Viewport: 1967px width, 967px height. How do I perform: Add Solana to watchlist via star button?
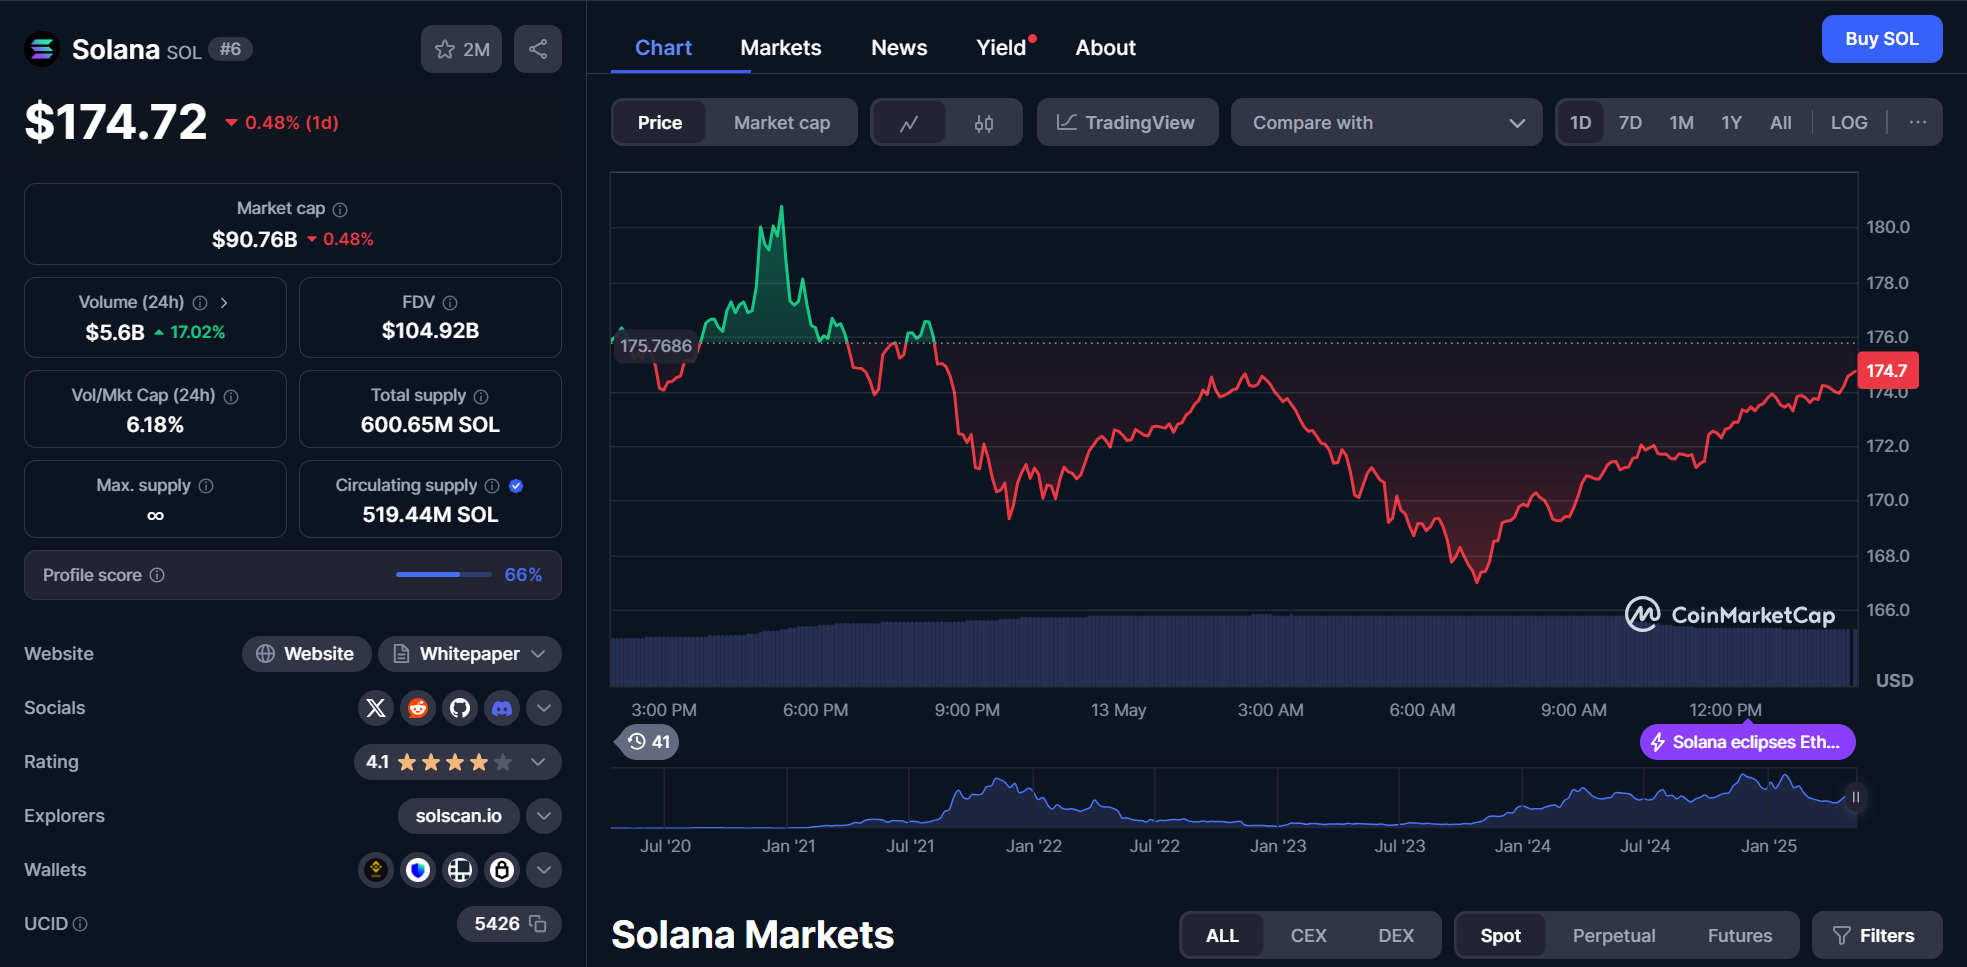pyautogui.click(x=460, y=48)
